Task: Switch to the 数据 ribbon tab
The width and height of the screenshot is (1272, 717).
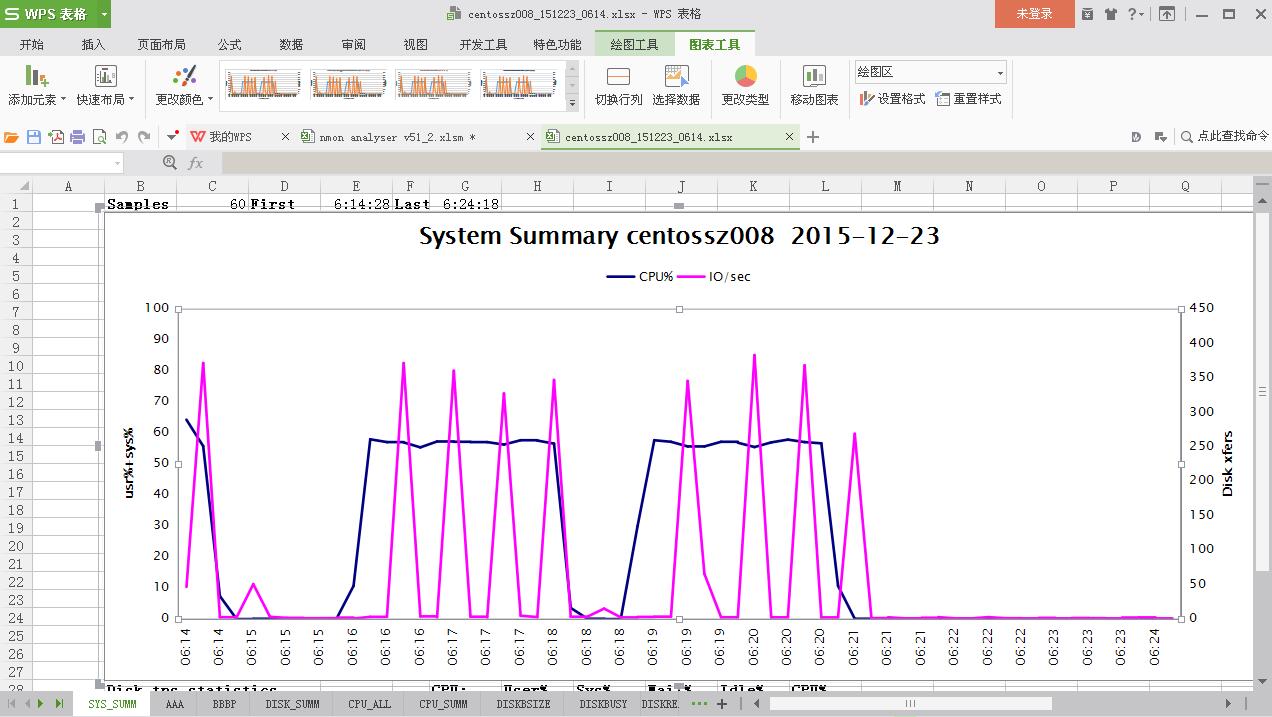Action: pos(291,44)
